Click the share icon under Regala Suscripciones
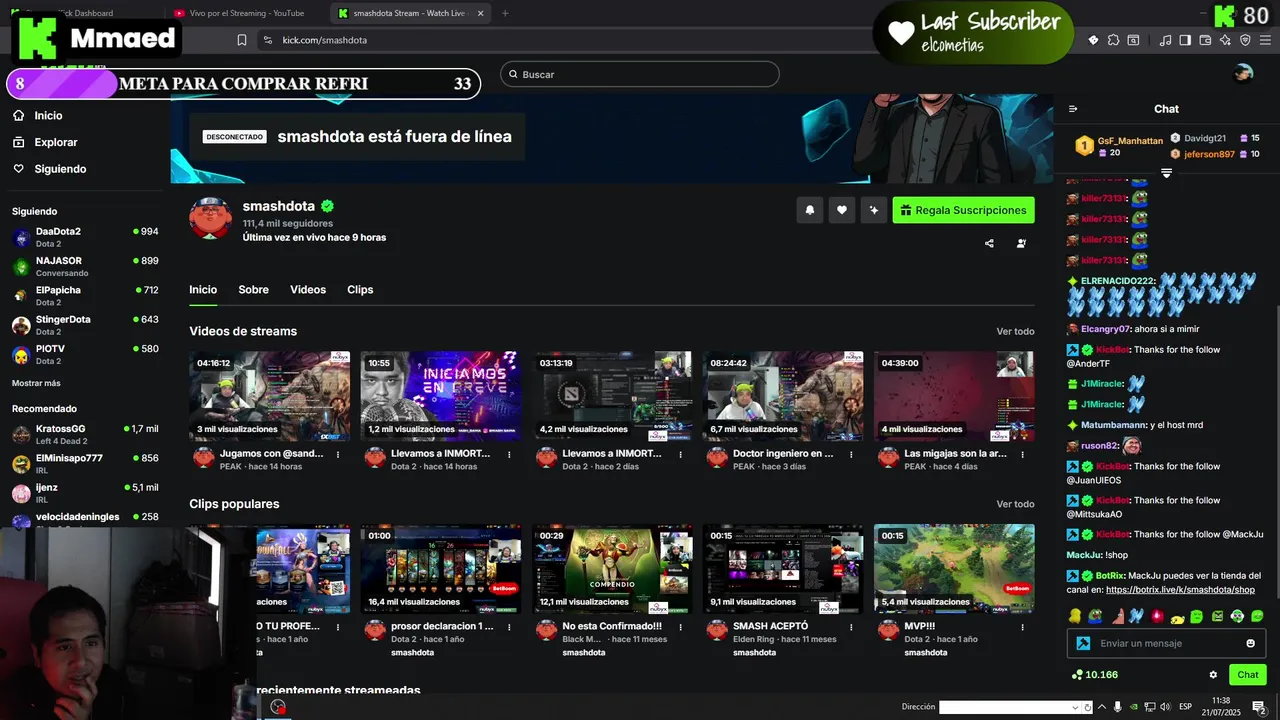 (989, 243)
